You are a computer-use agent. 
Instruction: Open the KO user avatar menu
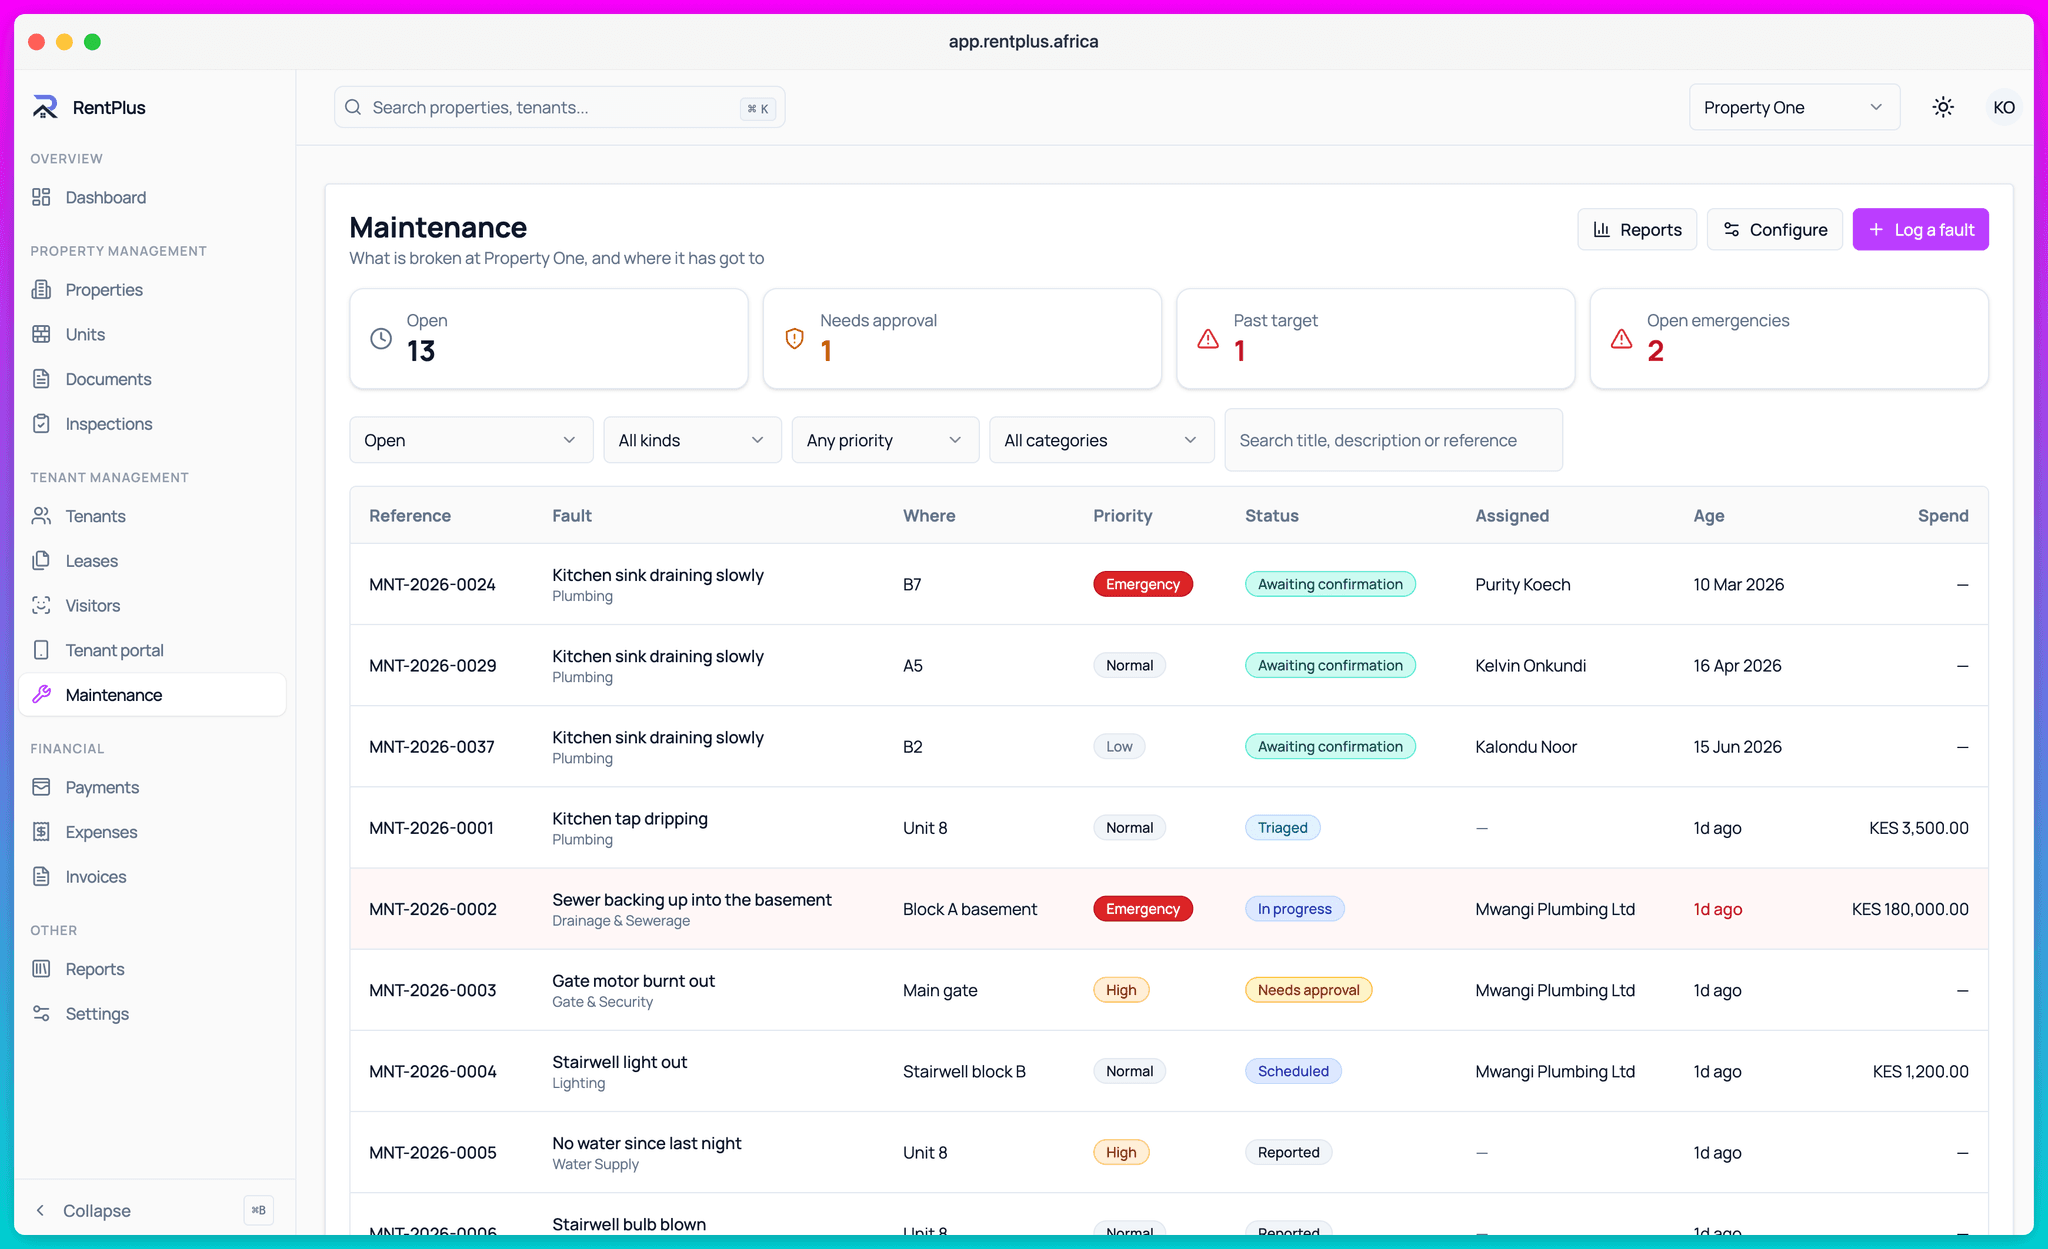tap(2003, 107)
